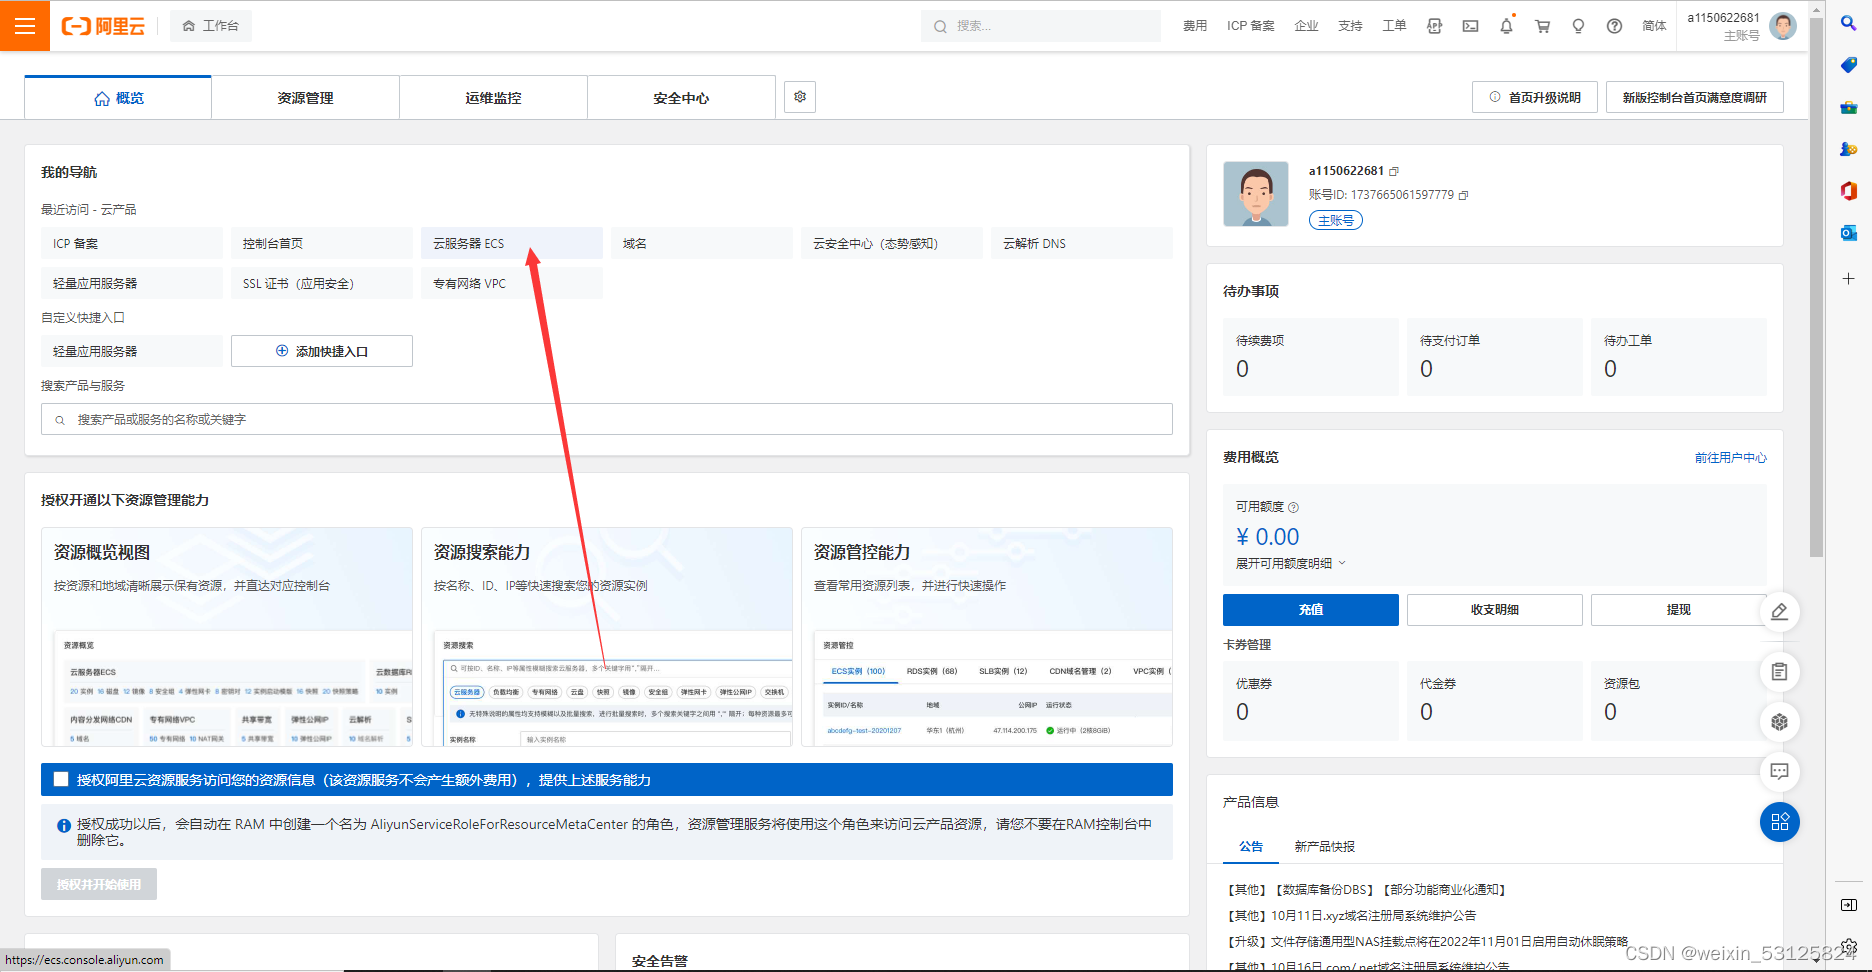The image size is (1872, 972).
Task: Copy the 账号ID value
Action: [1464, 195]
